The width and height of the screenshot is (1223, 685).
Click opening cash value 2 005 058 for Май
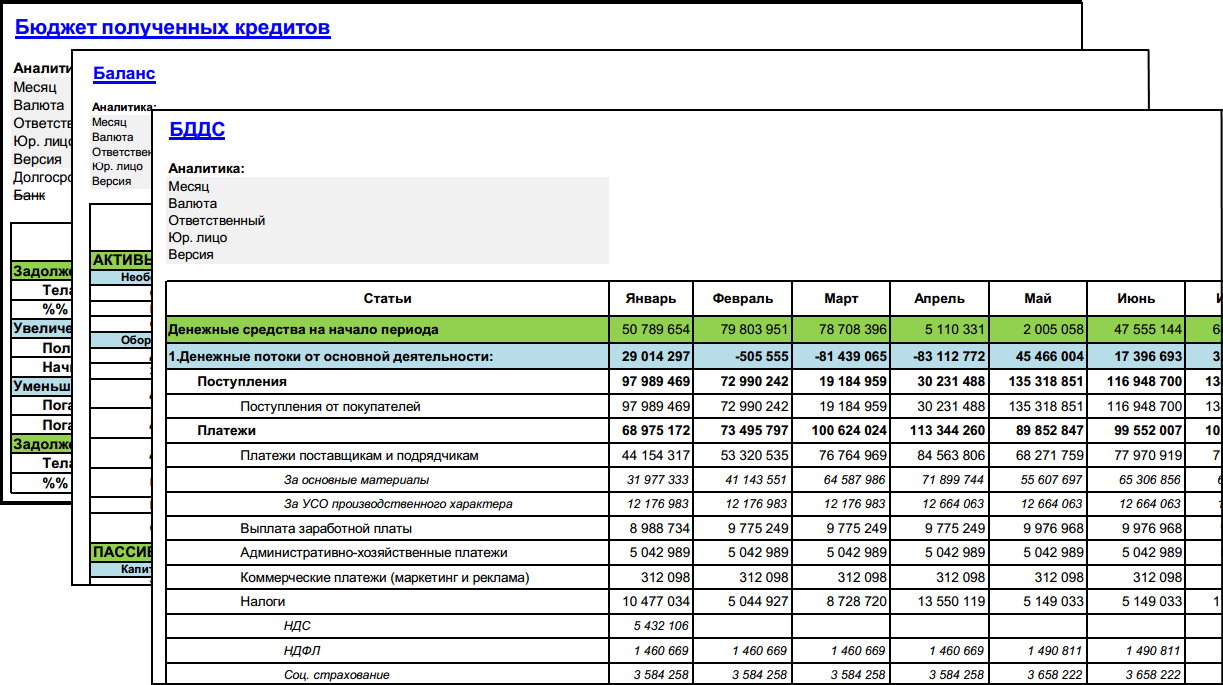[1054, 329]
